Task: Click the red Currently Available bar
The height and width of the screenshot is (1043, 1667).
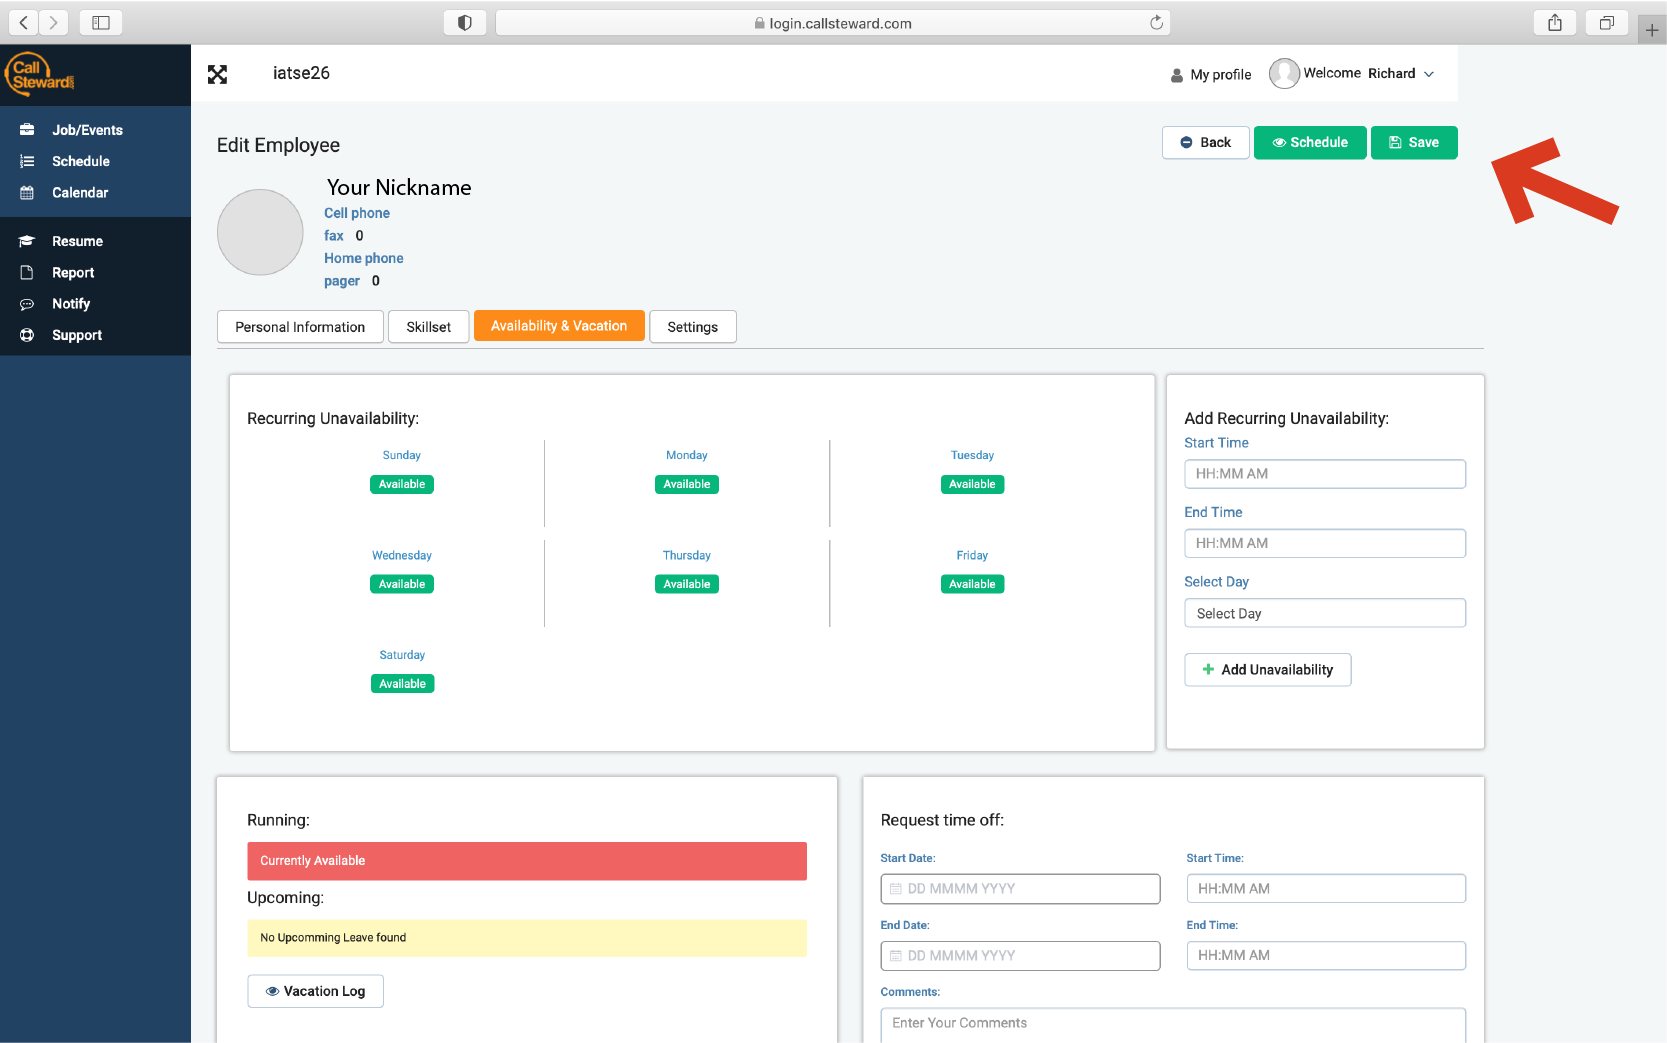Action: pyautogui.click(x=527, y=861)
